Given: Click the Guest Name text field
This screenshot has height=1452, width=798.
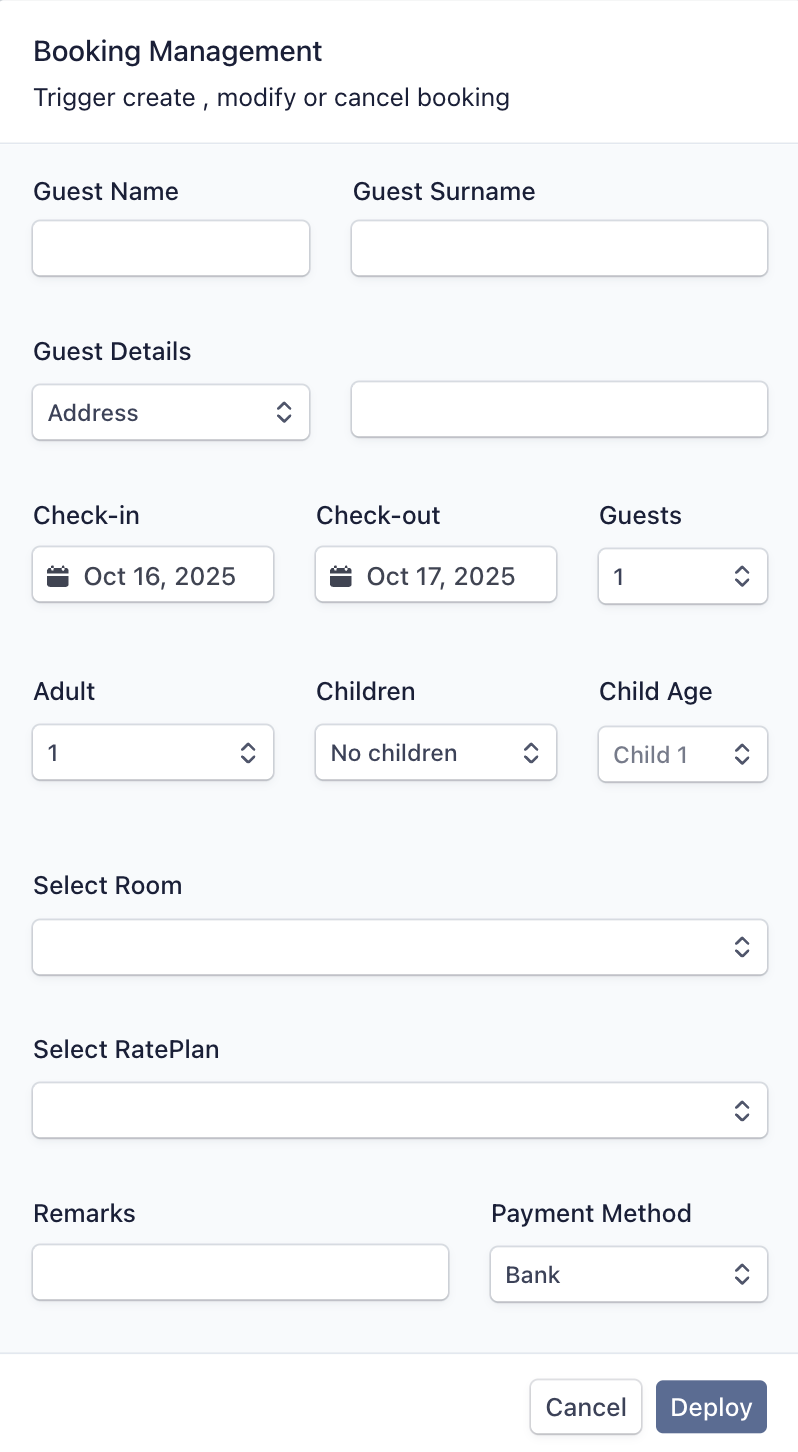Looking at the screenshot, I should point(171,249).
